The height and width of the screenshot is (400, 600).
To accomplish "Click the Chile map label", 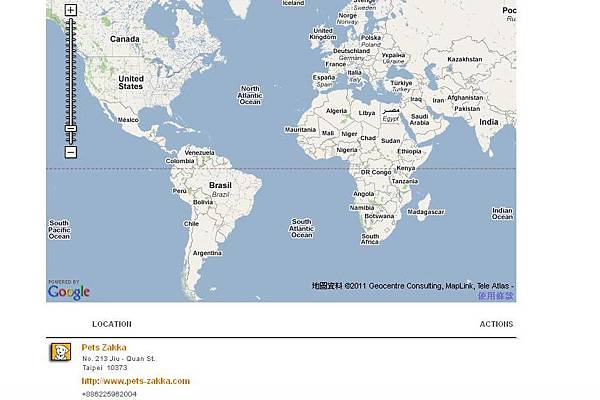I will [x=191, y=224].
